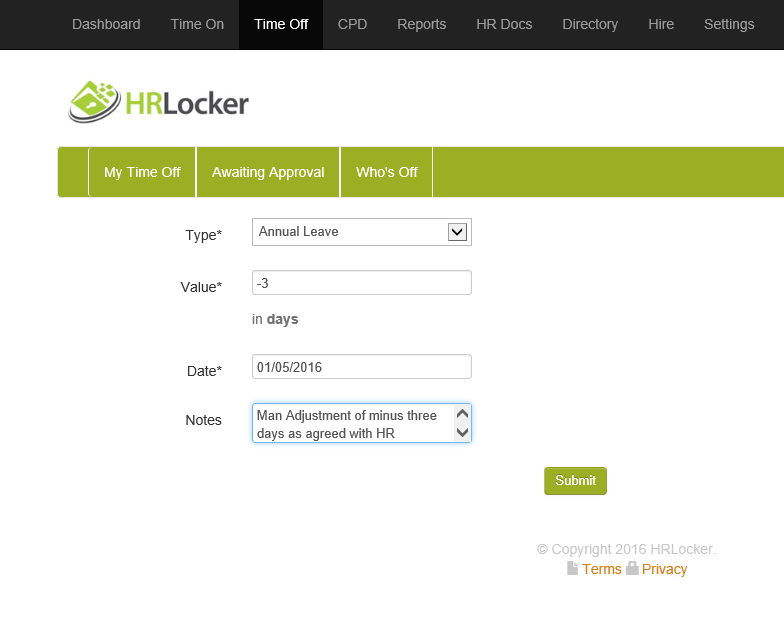Viewport: 784px width, 617px height.
Task: Switch to the Awaiting Approval tab
Action: [x=268, y=172]
